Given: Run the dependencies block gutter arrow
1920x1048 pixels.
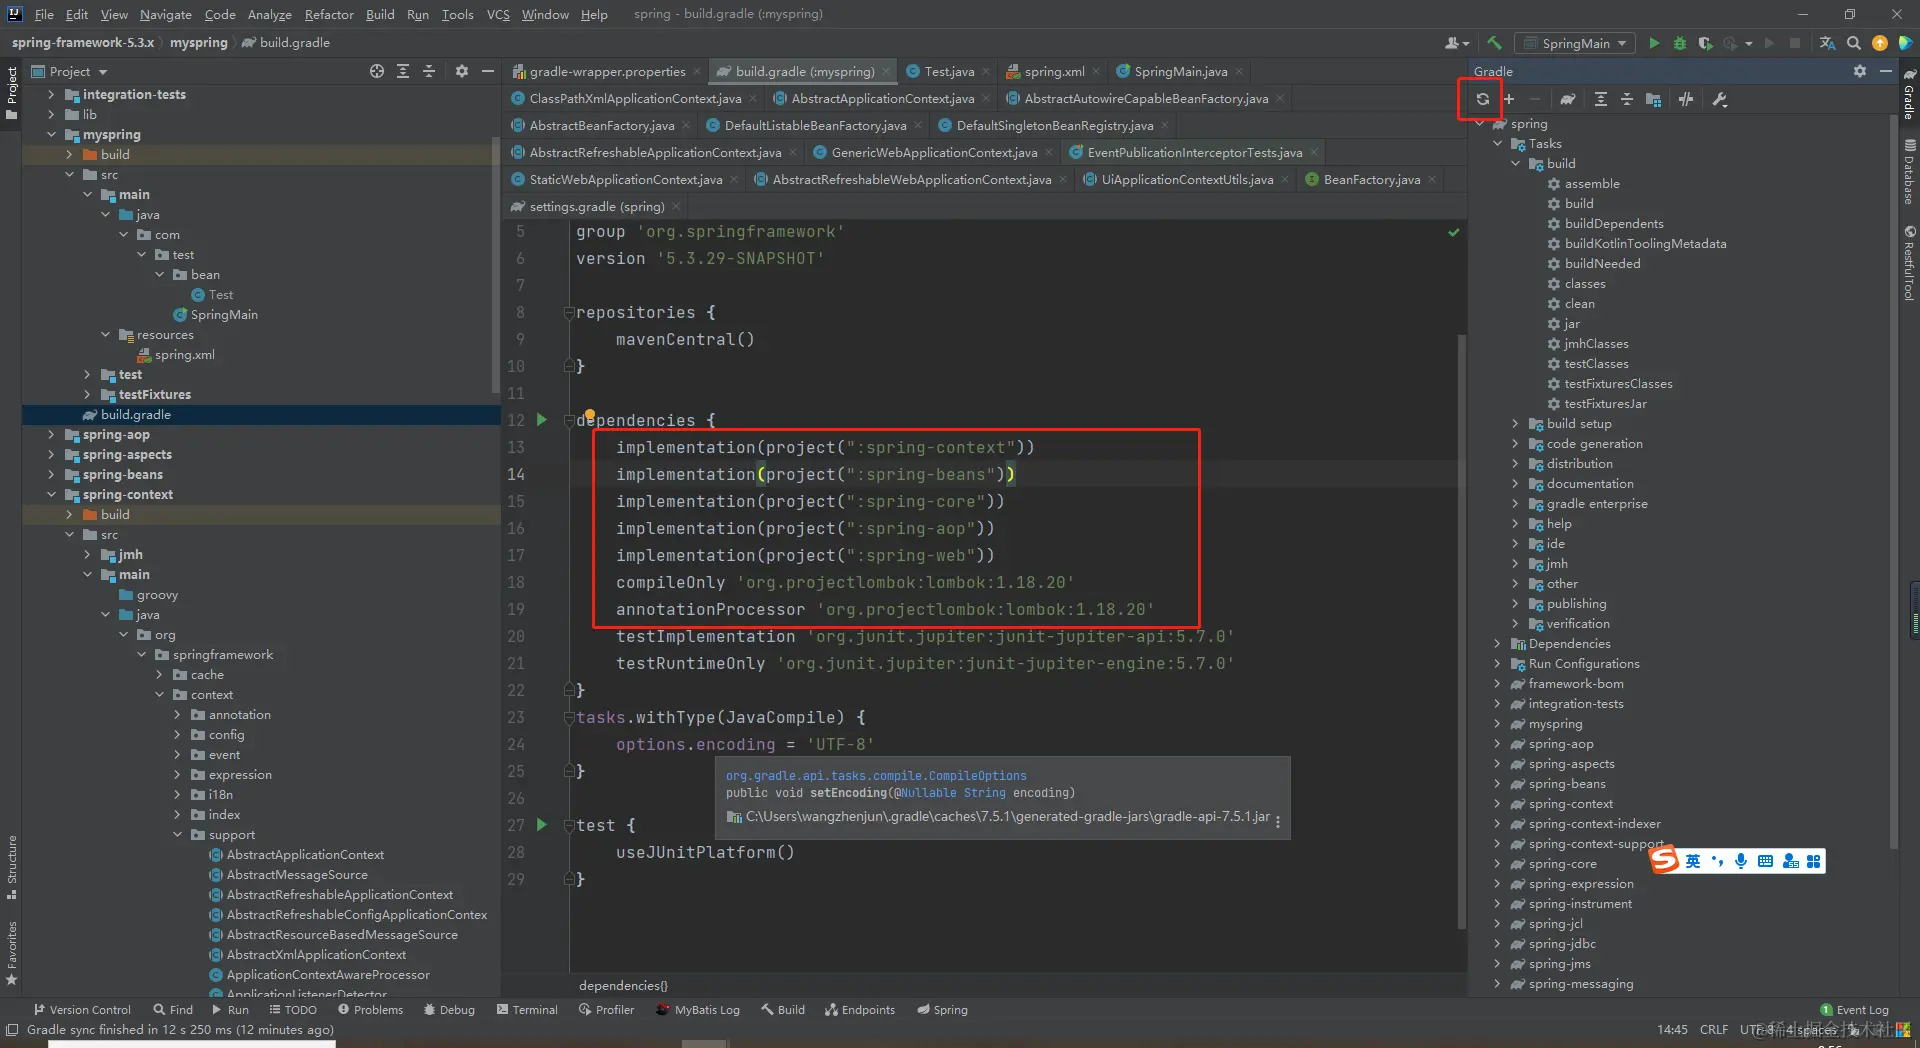Looking at the screenshot, I should coord(542,420).
